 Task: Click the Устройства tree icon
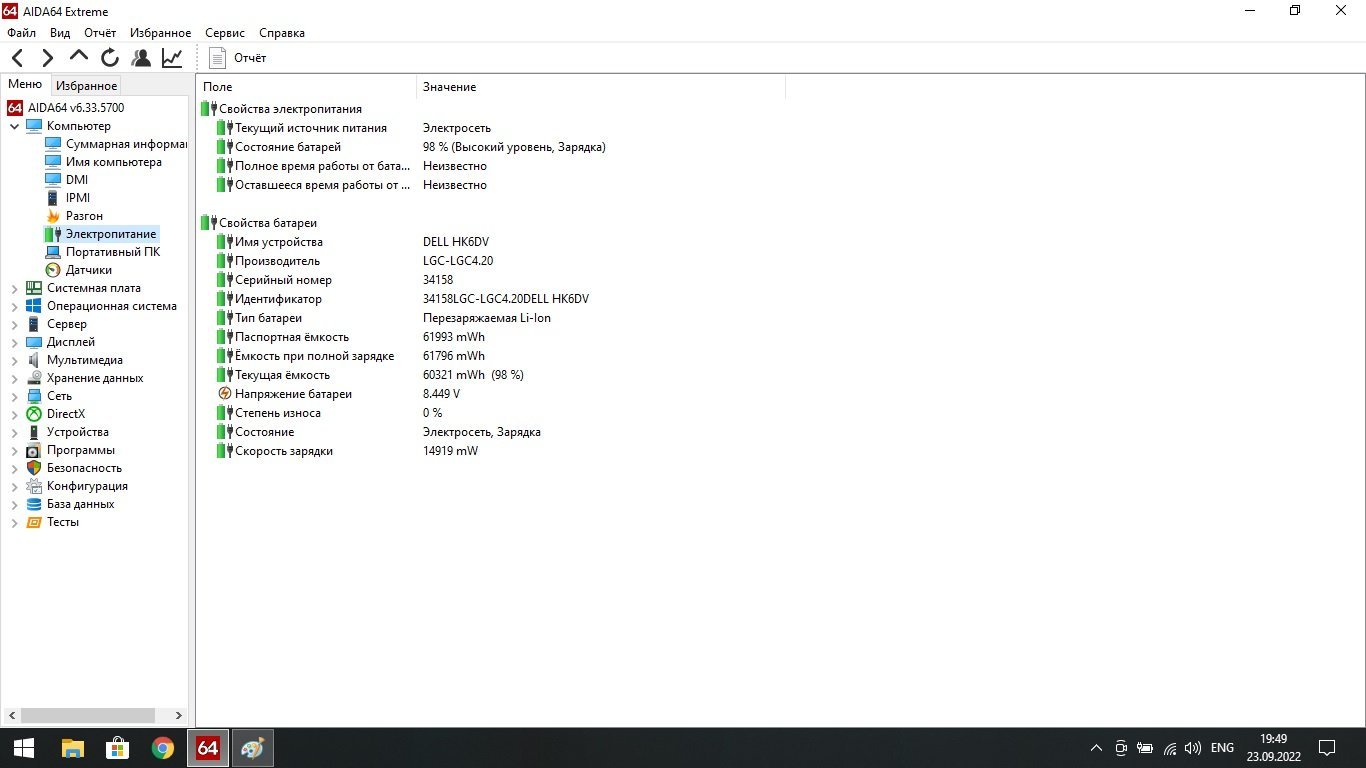[x=34, y=432]
